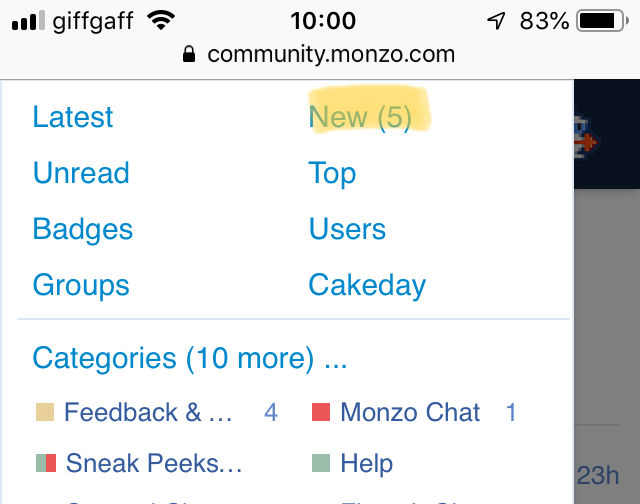Open the Top topics link
Viewport: 640px width, 504px height.
tap(332, 173)
